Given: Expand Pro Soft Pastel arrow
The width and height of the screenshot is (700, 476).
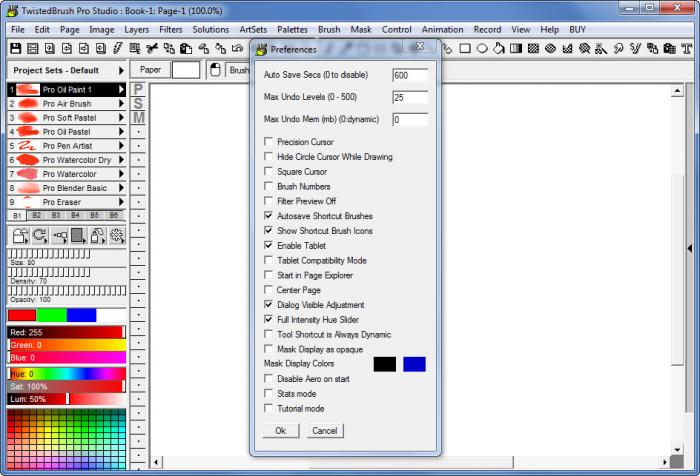Looking at the screenshot, I should pyautogui.click(x=121, y=117).
